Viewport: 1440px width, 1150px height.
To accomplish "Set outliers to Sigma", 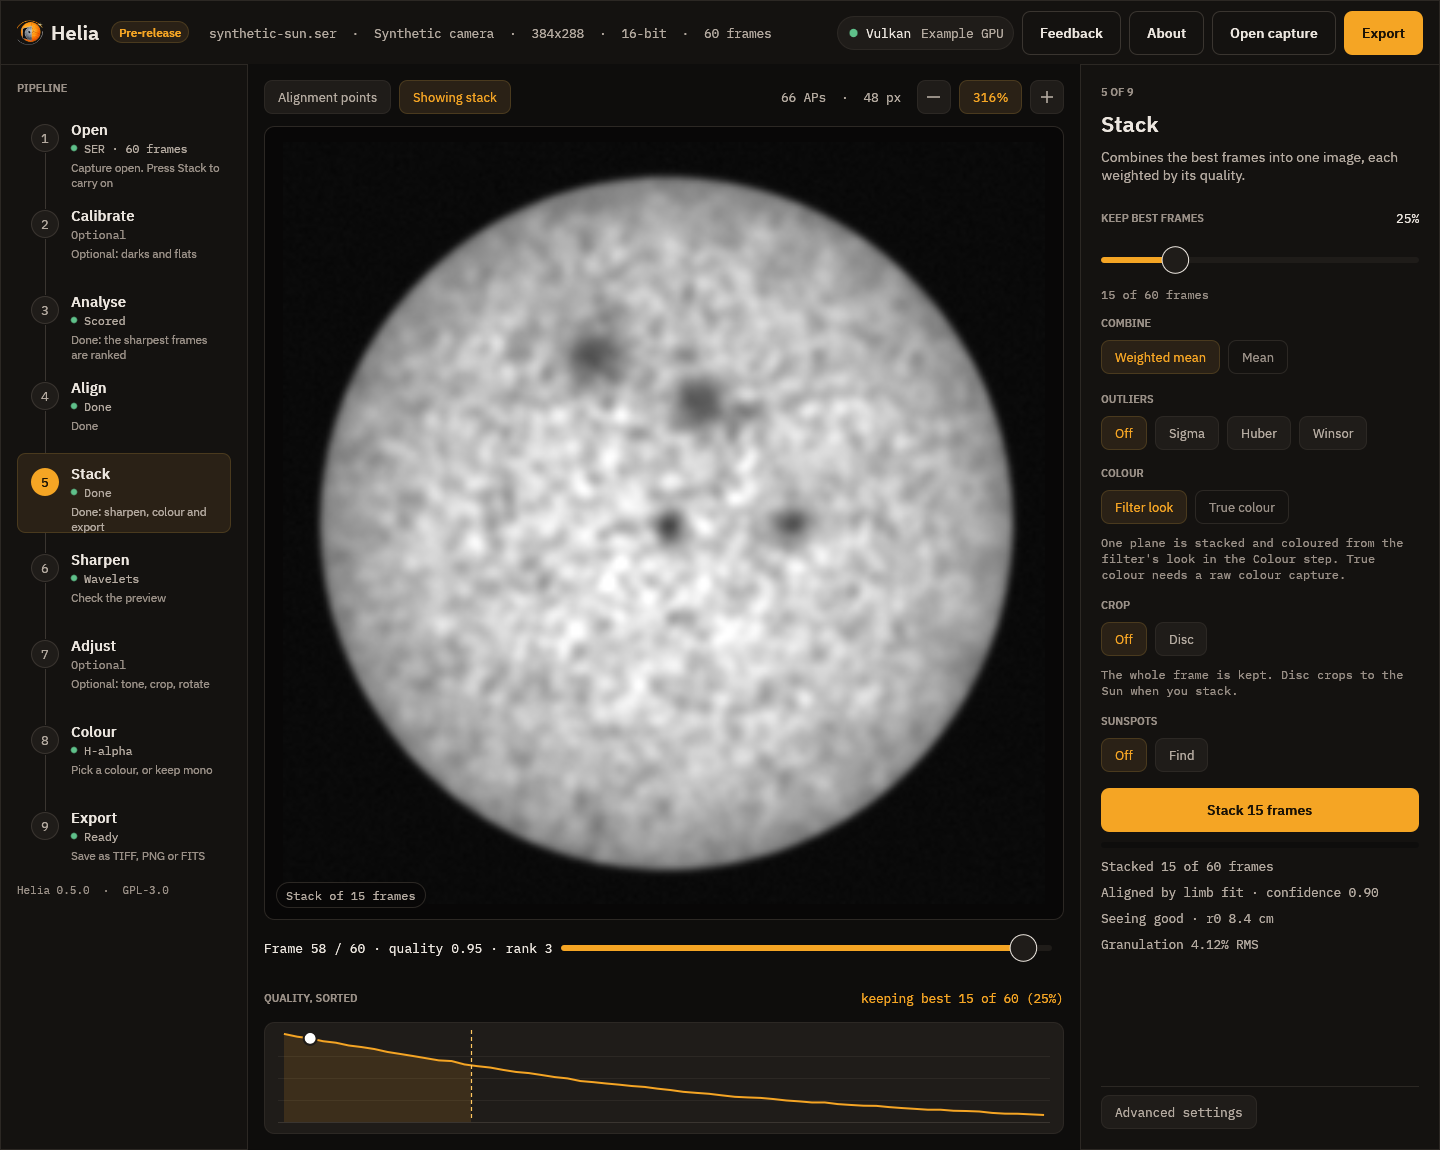I will (1186, 433).
